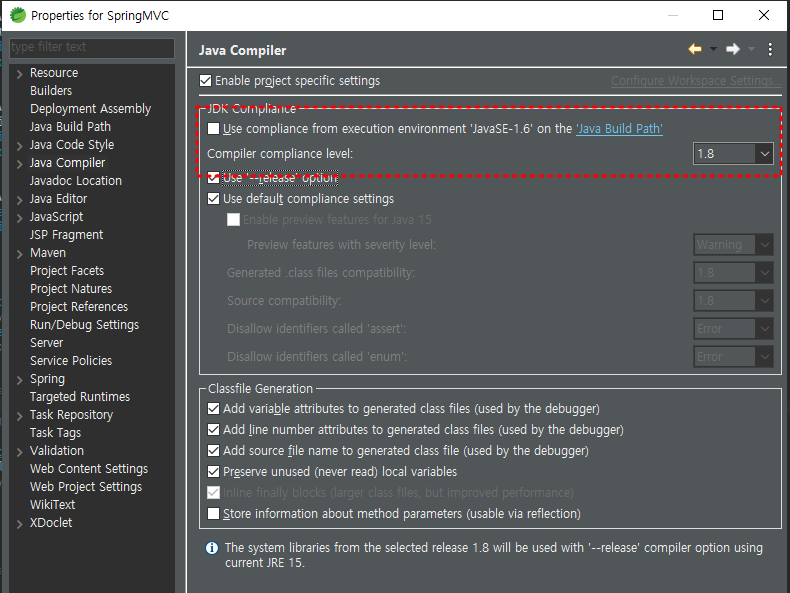Viewport: 790px width, 593px height.
Task: Toggle the Use '--release' option checkbox
Action: tap(214, 178)
